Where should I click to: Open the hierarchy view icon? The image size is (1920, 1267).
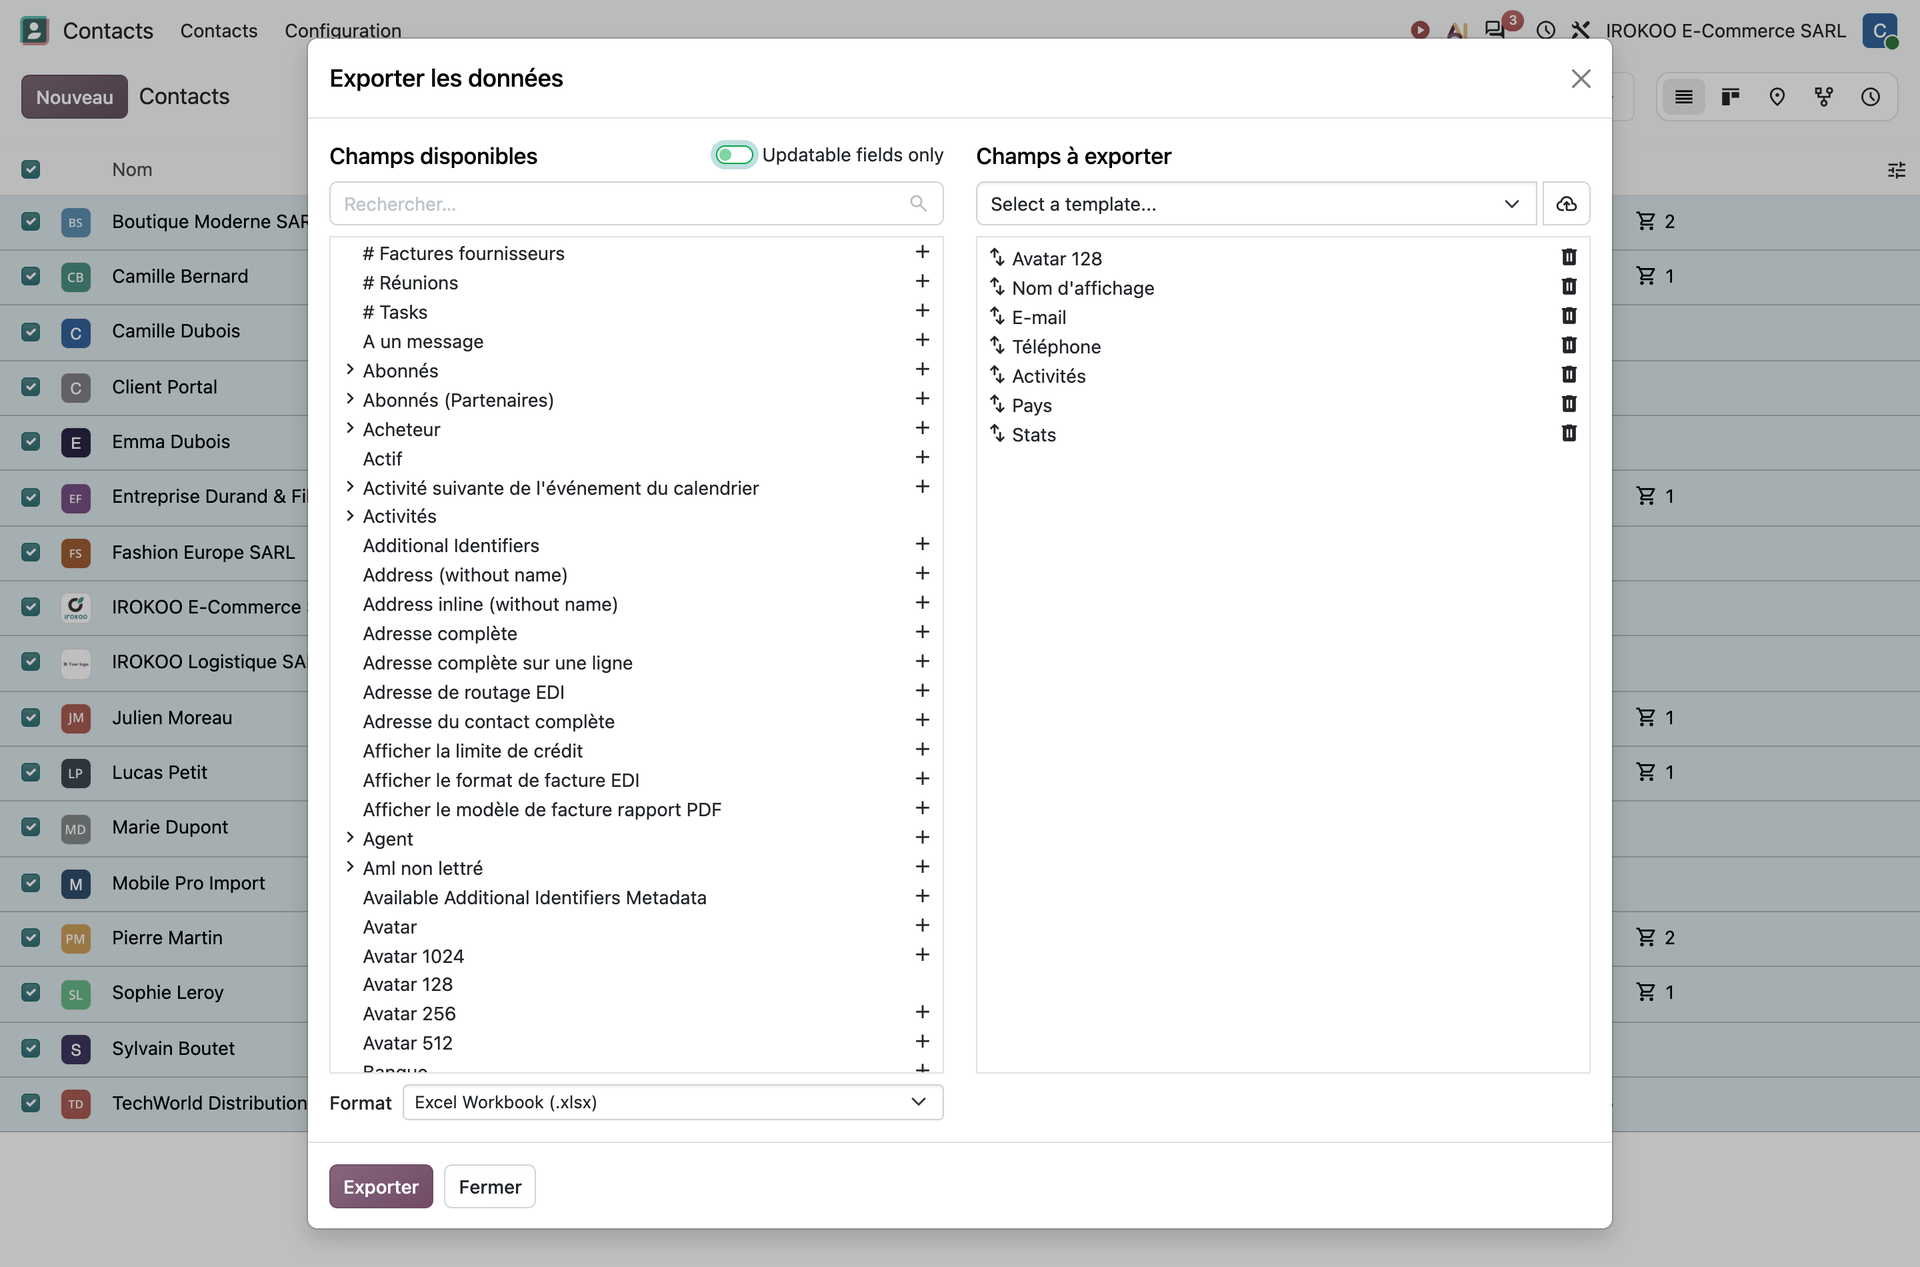(1824, 97)
